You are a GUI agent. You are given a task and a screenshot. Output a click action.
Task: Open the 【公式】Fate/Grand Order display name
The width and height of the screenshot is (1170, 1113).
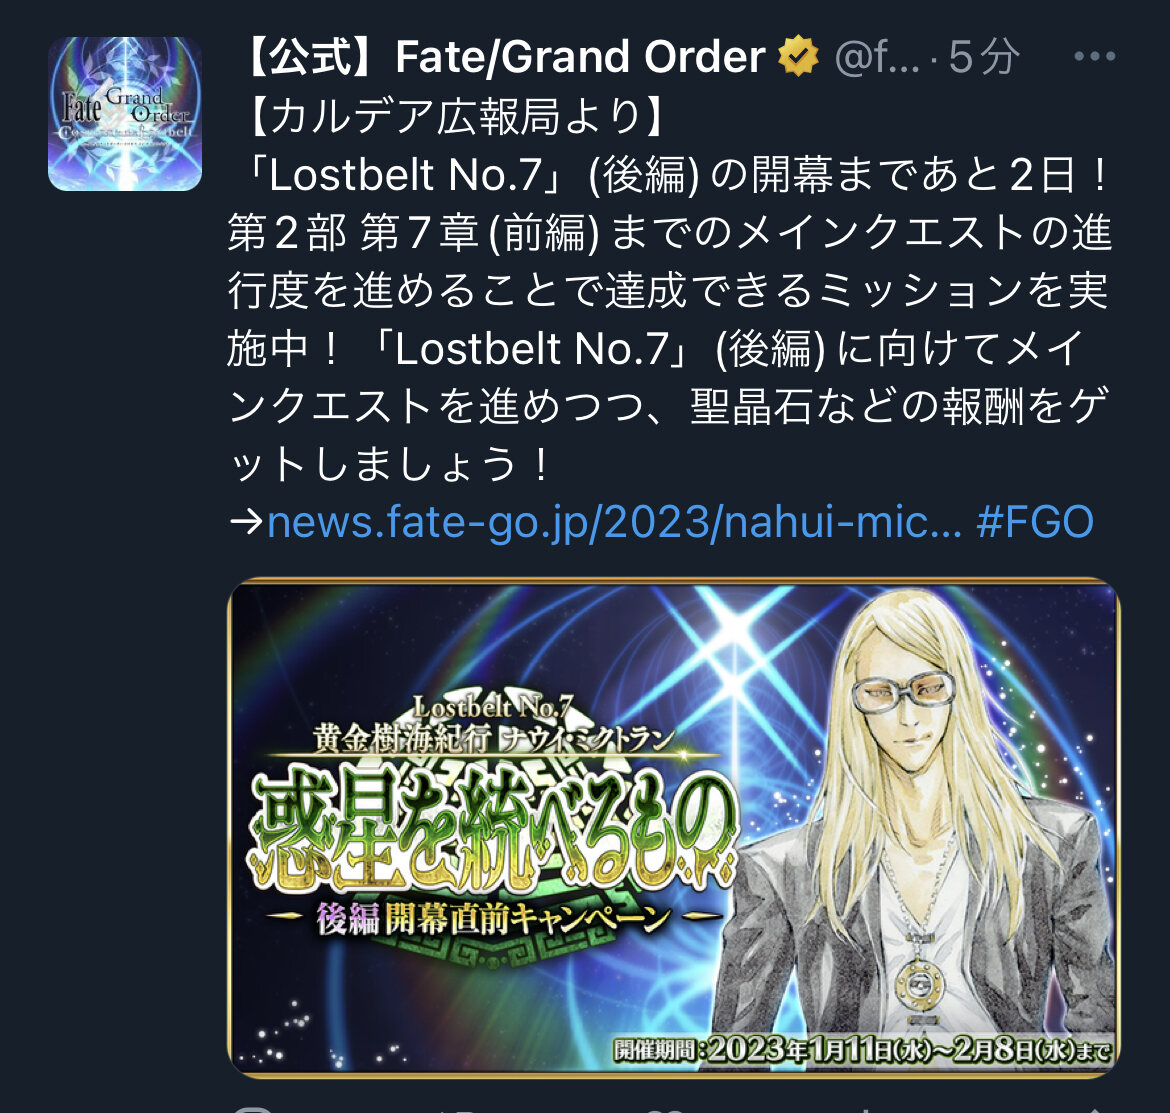point(504,57)
